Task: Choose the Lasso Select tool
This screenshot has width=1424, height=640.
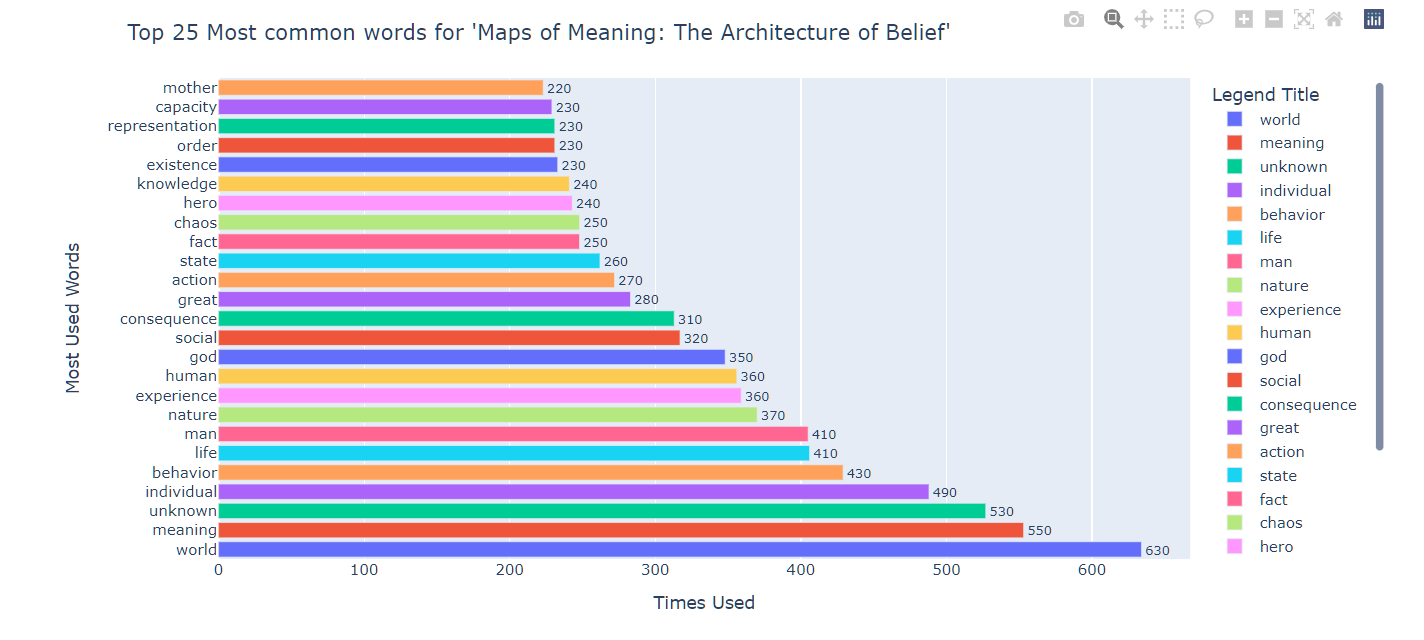Action: (1203, 19)
